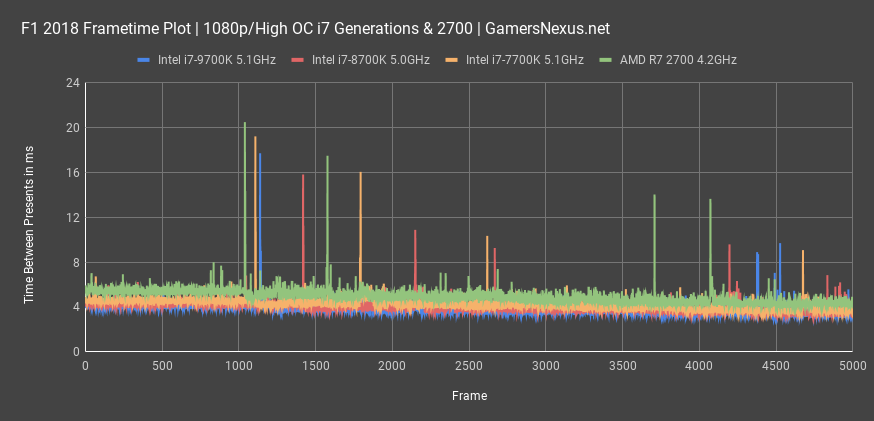874x421 pixels.
Task: Choose the Intel i7-7700K 5.1GHz legend label
Action: click(525, 60)
